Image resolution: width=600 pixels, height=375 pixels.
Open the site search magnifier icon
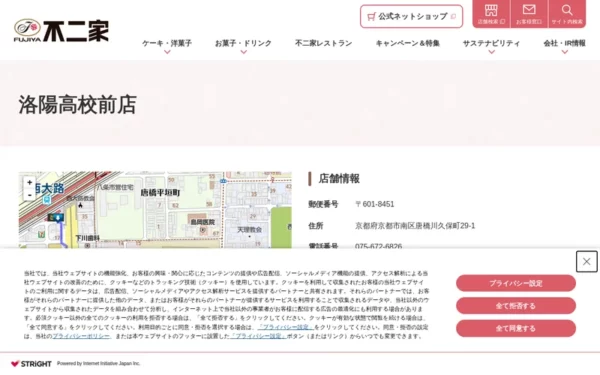(x=567, y=14)
